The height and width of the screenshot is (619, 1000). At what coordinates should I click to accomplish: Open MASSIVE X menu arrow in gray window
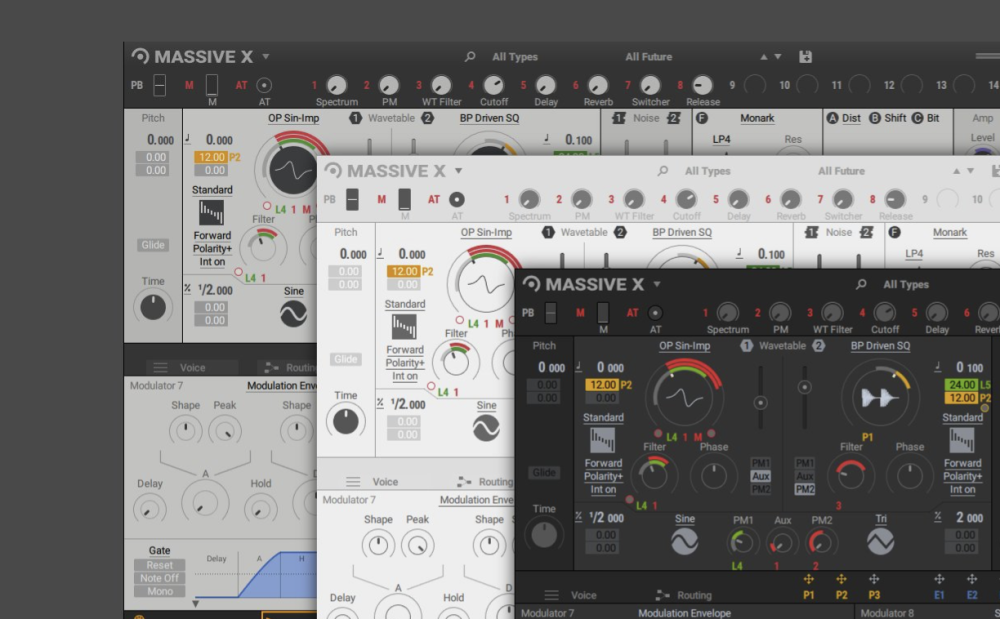tap(266, 57)
